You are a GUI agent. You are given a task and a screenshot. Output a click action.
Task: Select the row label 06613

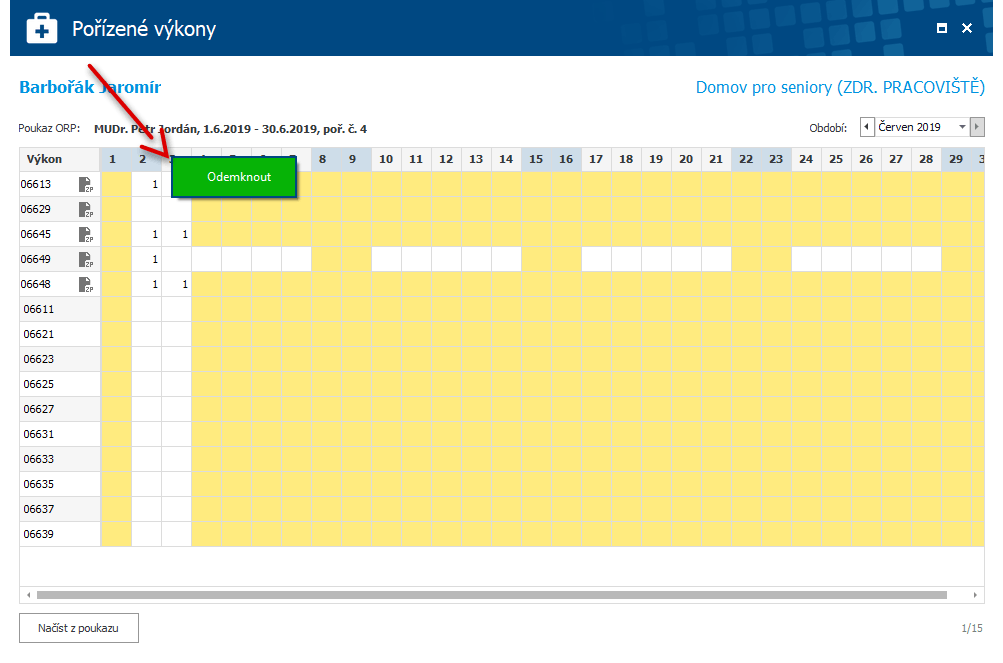(36, 184)
